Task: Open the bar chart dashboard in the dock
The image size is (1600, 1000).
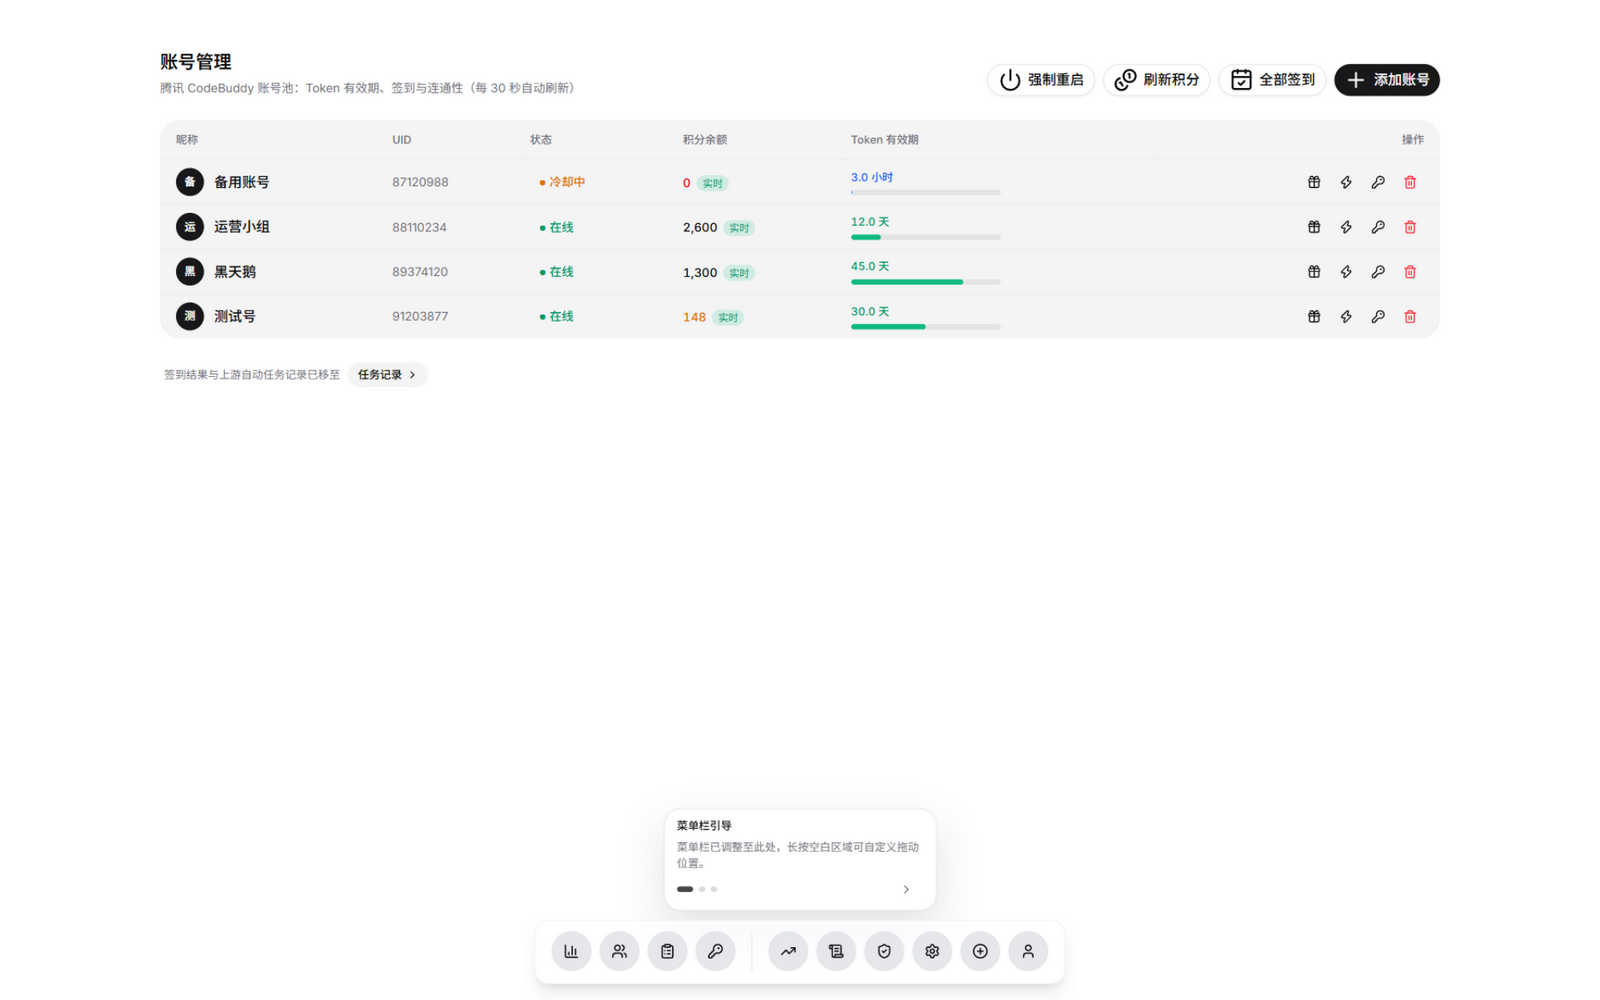Action: (571, 951)
